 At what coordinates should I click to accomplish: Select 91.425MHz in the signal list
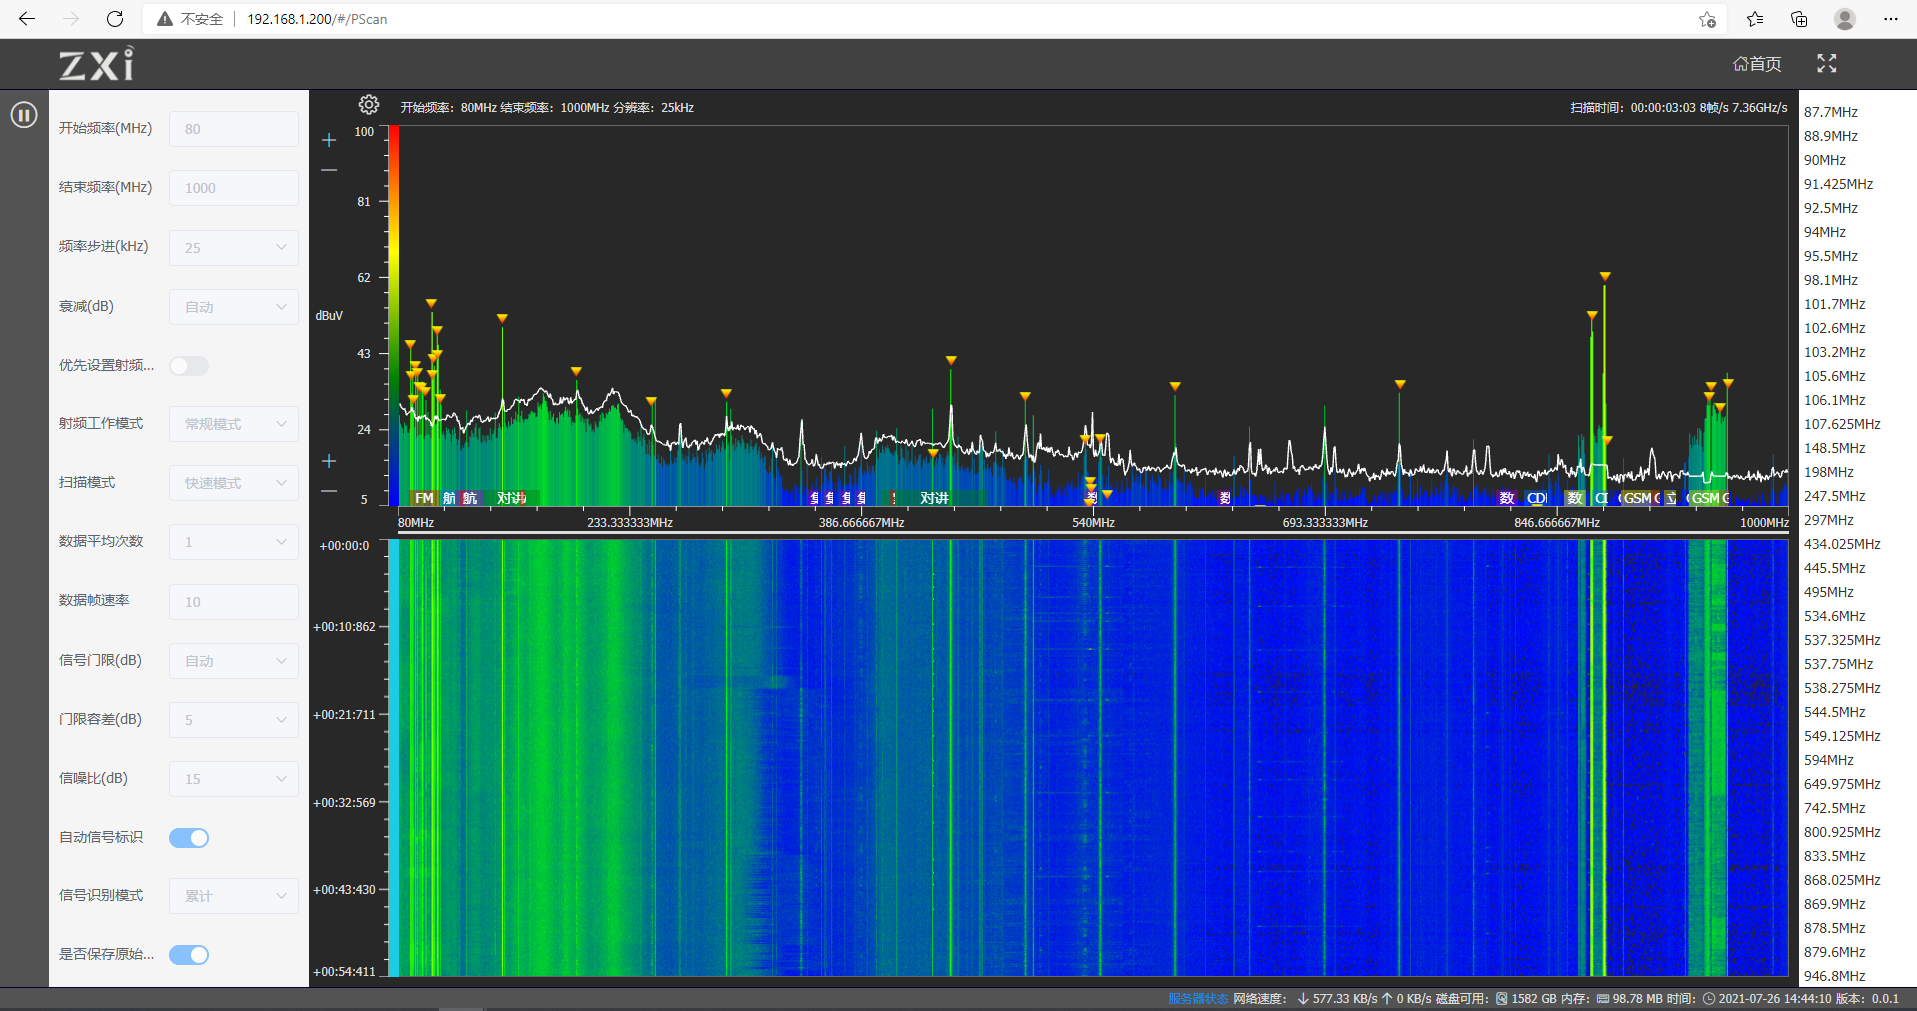[x=1839, y=184]
